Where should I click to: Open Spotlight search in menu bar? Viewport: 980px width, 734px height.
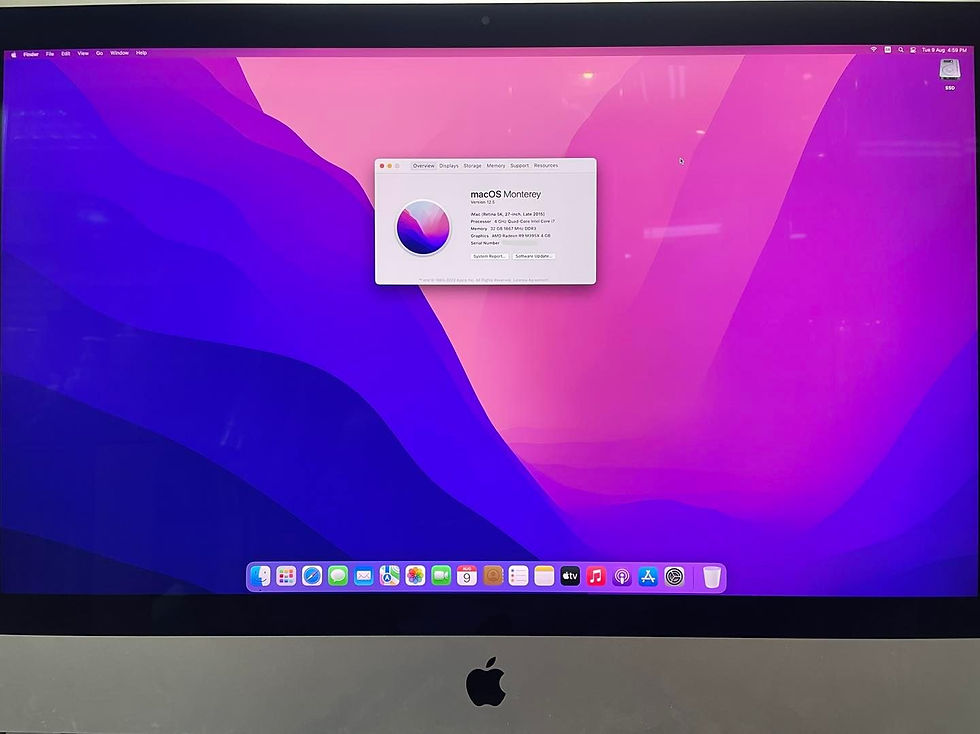coord(901,50)
